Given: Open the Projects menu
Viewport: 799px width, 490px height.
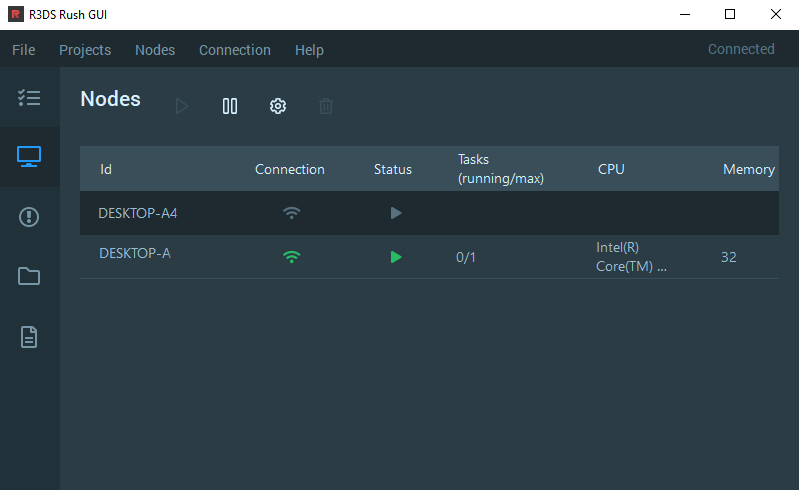Looking at the screenshot, I should pos(85,50).
